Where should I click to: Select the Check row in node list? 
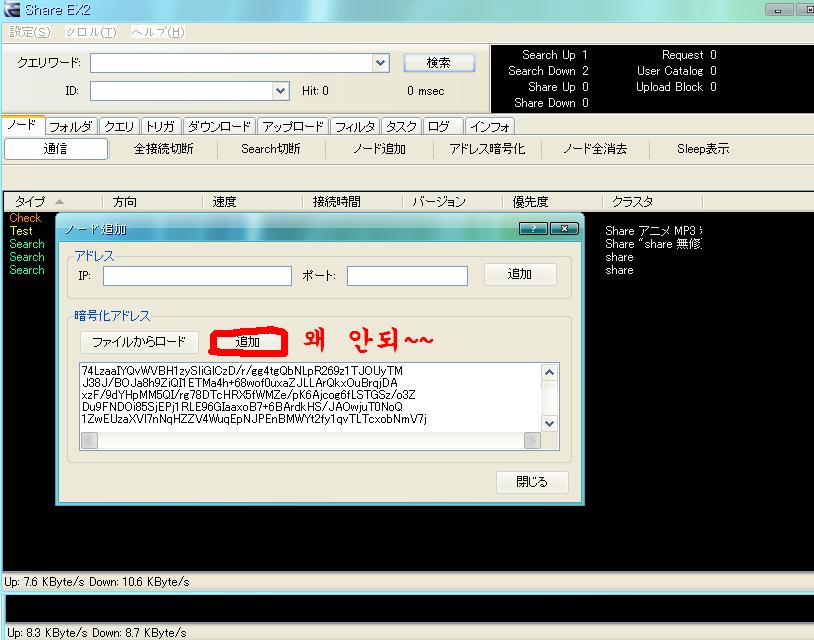coord(25,218)
